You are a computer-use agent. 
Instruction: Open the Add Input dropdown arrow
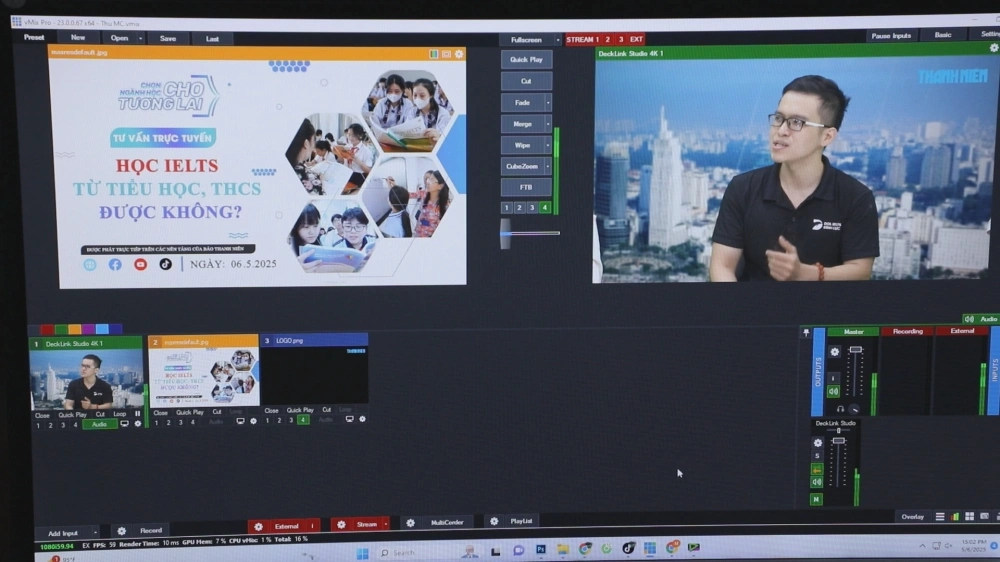tap(95, 533)
